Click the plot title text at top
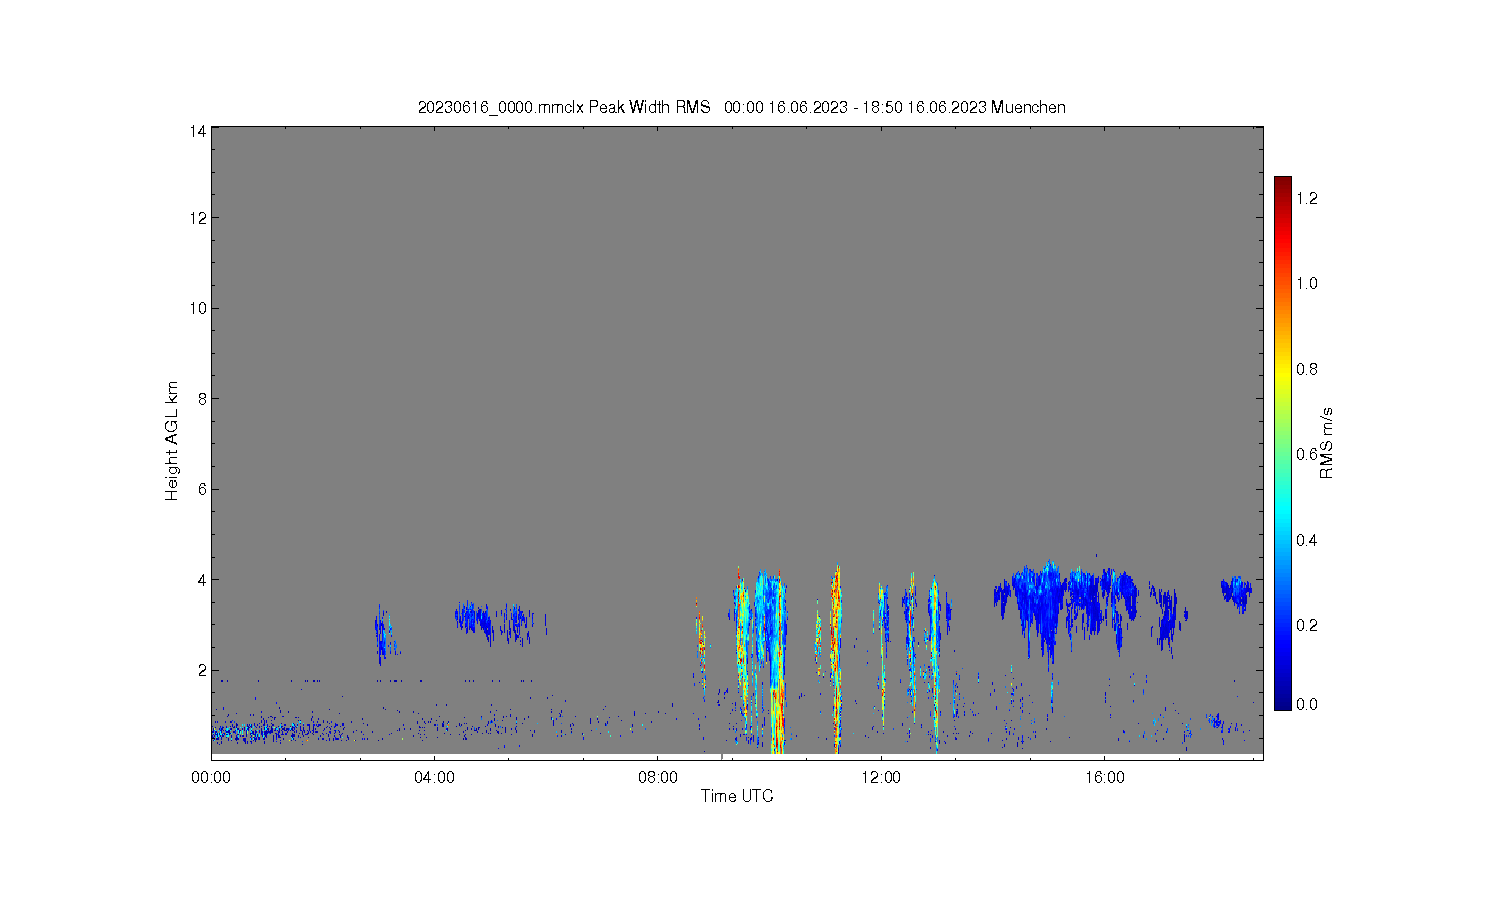Viewport: 1500px width, 900px height. (741, 107)
